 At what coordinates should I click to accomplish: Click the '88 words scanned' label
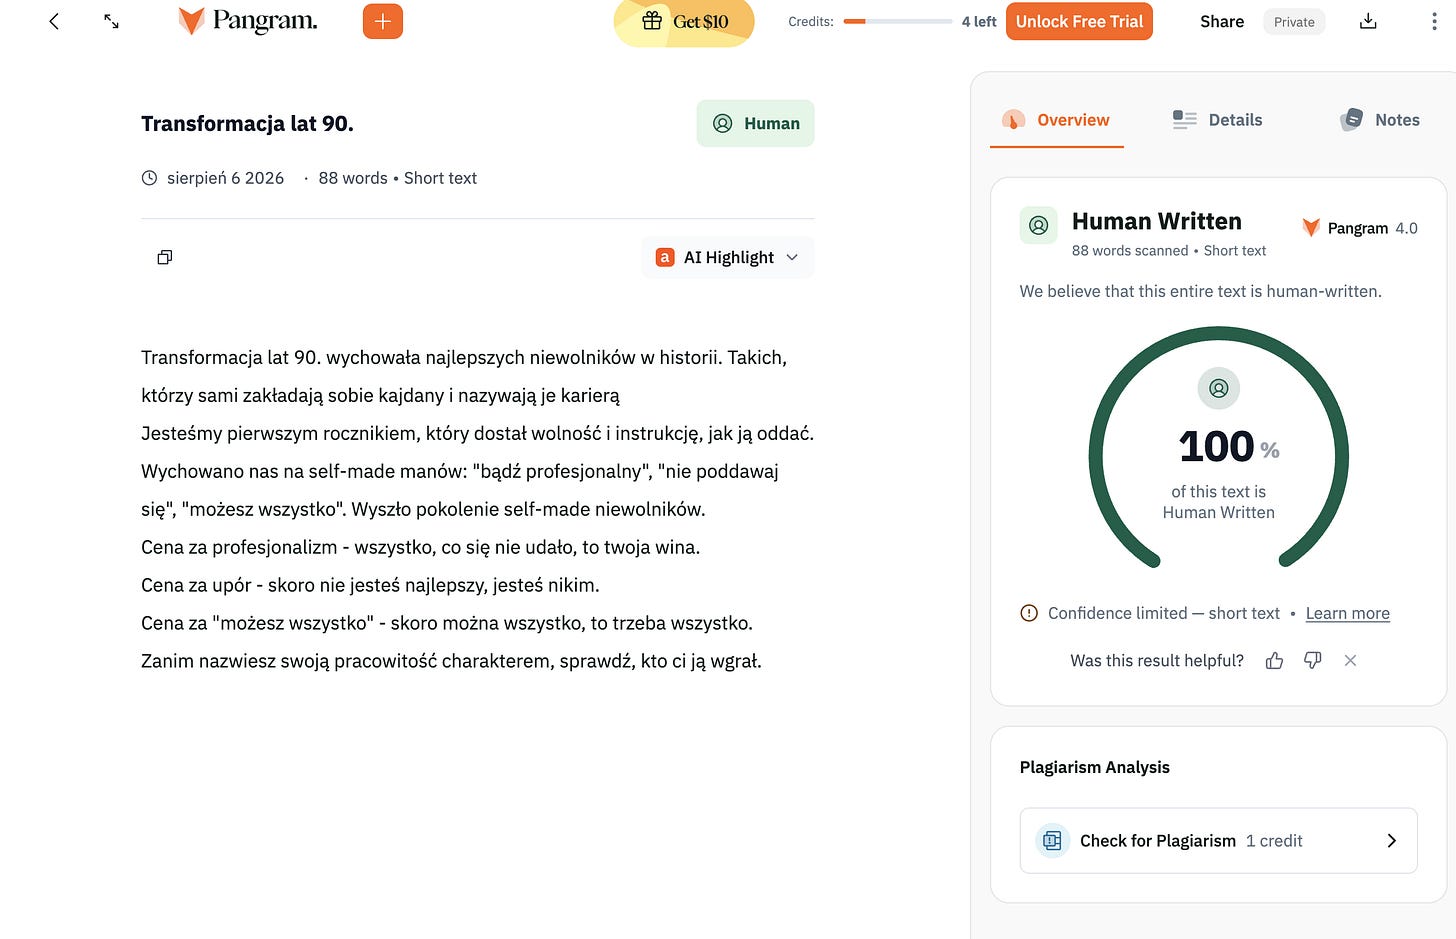click(x=1130, y=251)
